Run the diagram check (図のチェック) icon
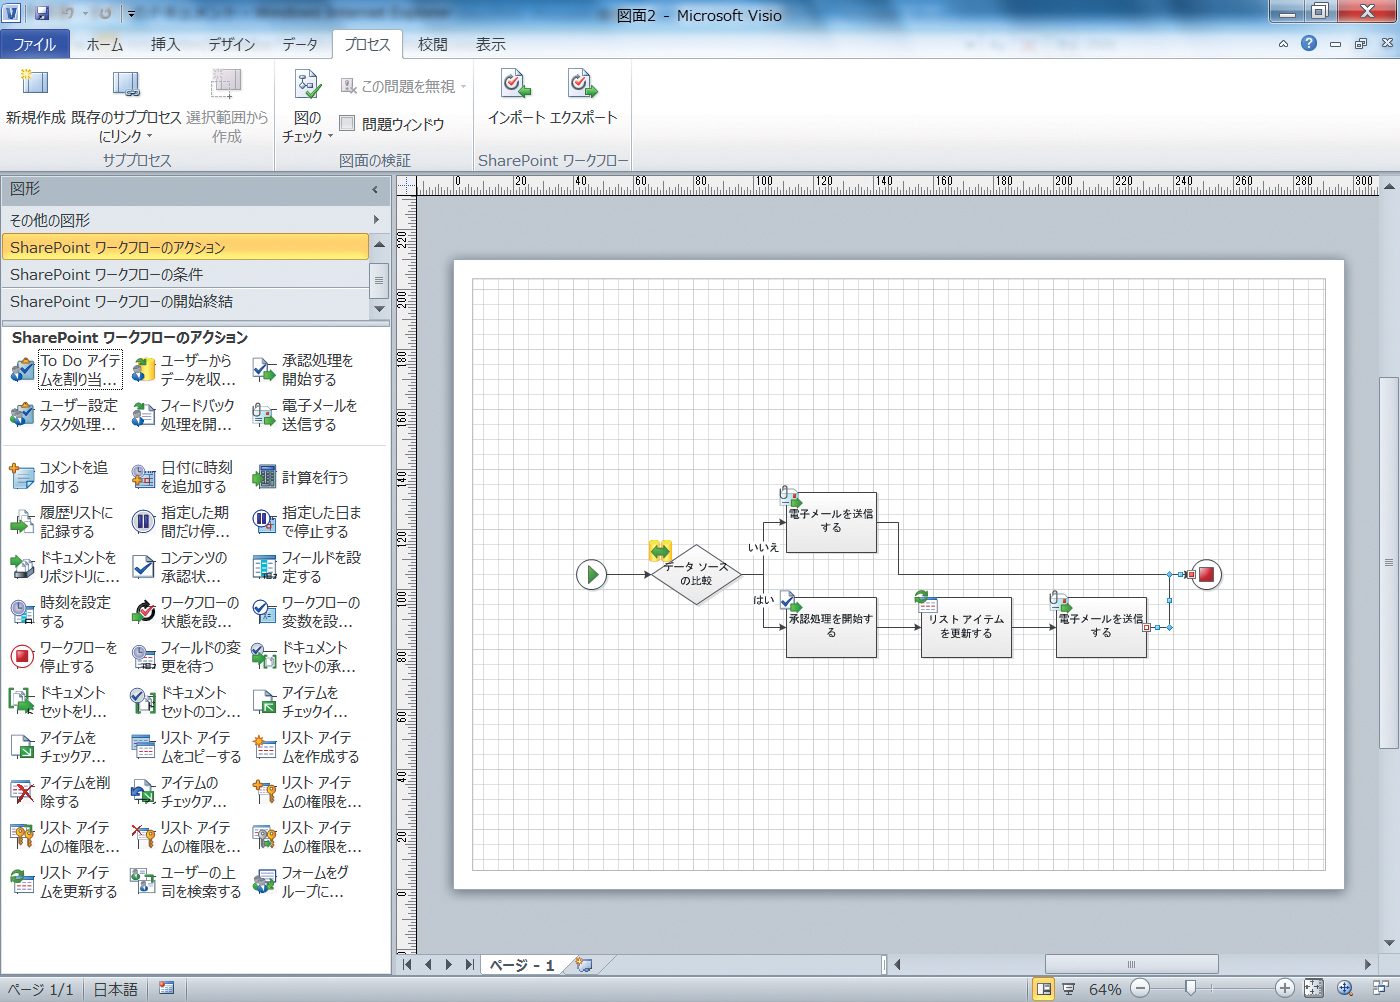 [307, 84]
